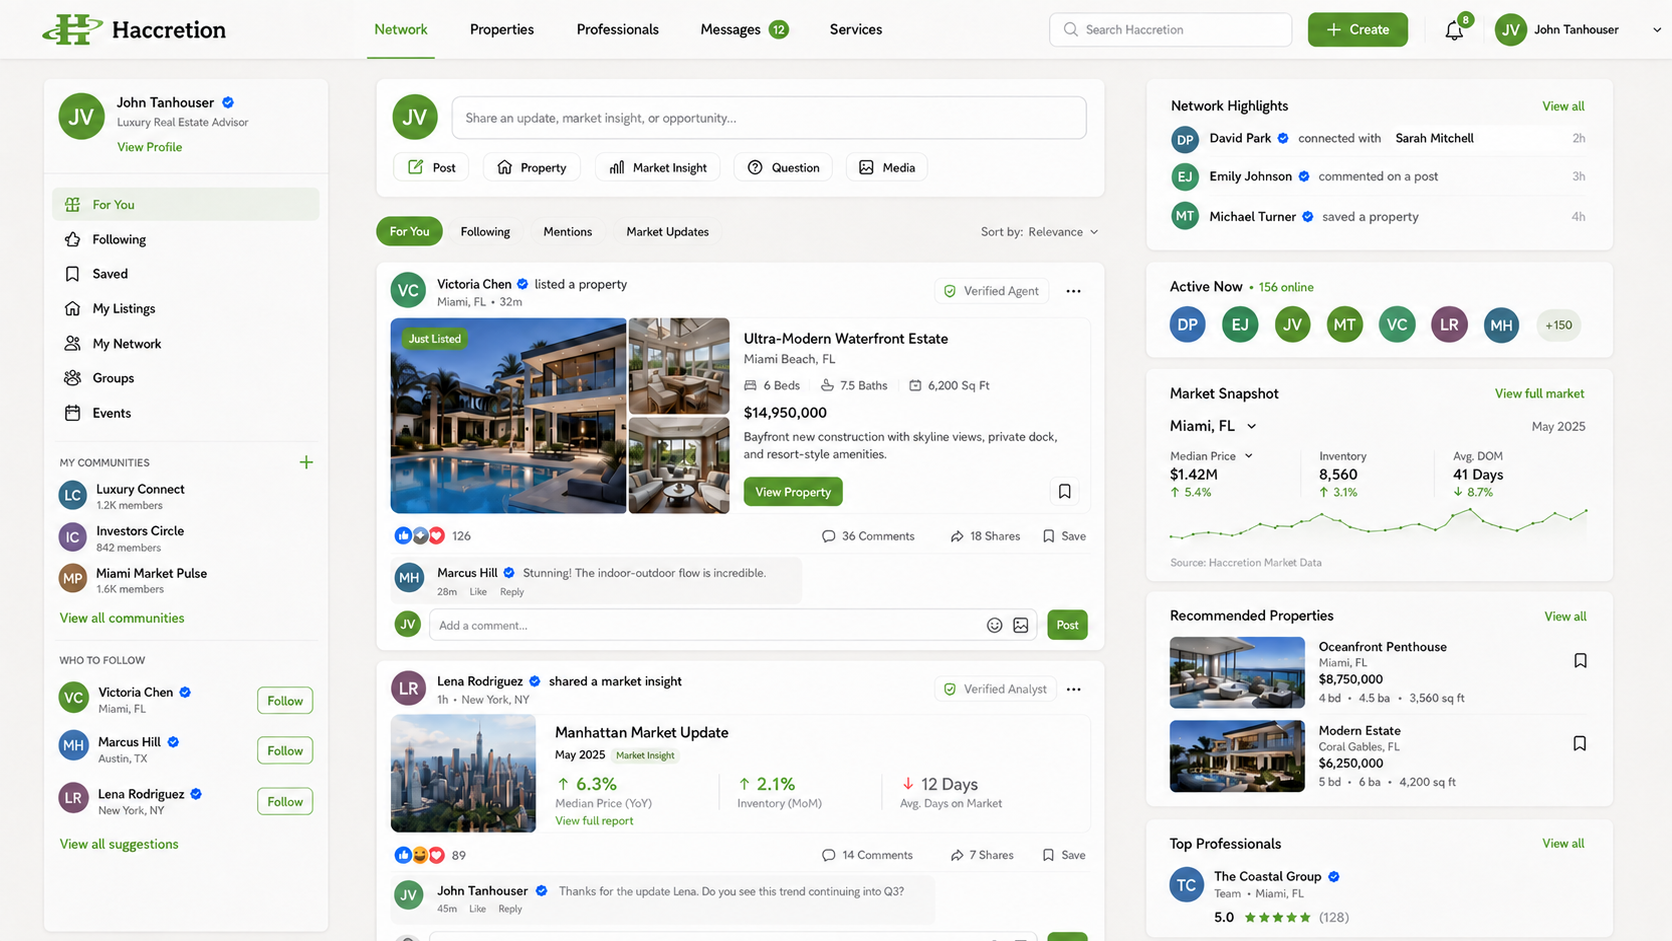This screenshot has width=1672, height=941.
Task: Switch to the Properties nav tab
Action: 502,30
